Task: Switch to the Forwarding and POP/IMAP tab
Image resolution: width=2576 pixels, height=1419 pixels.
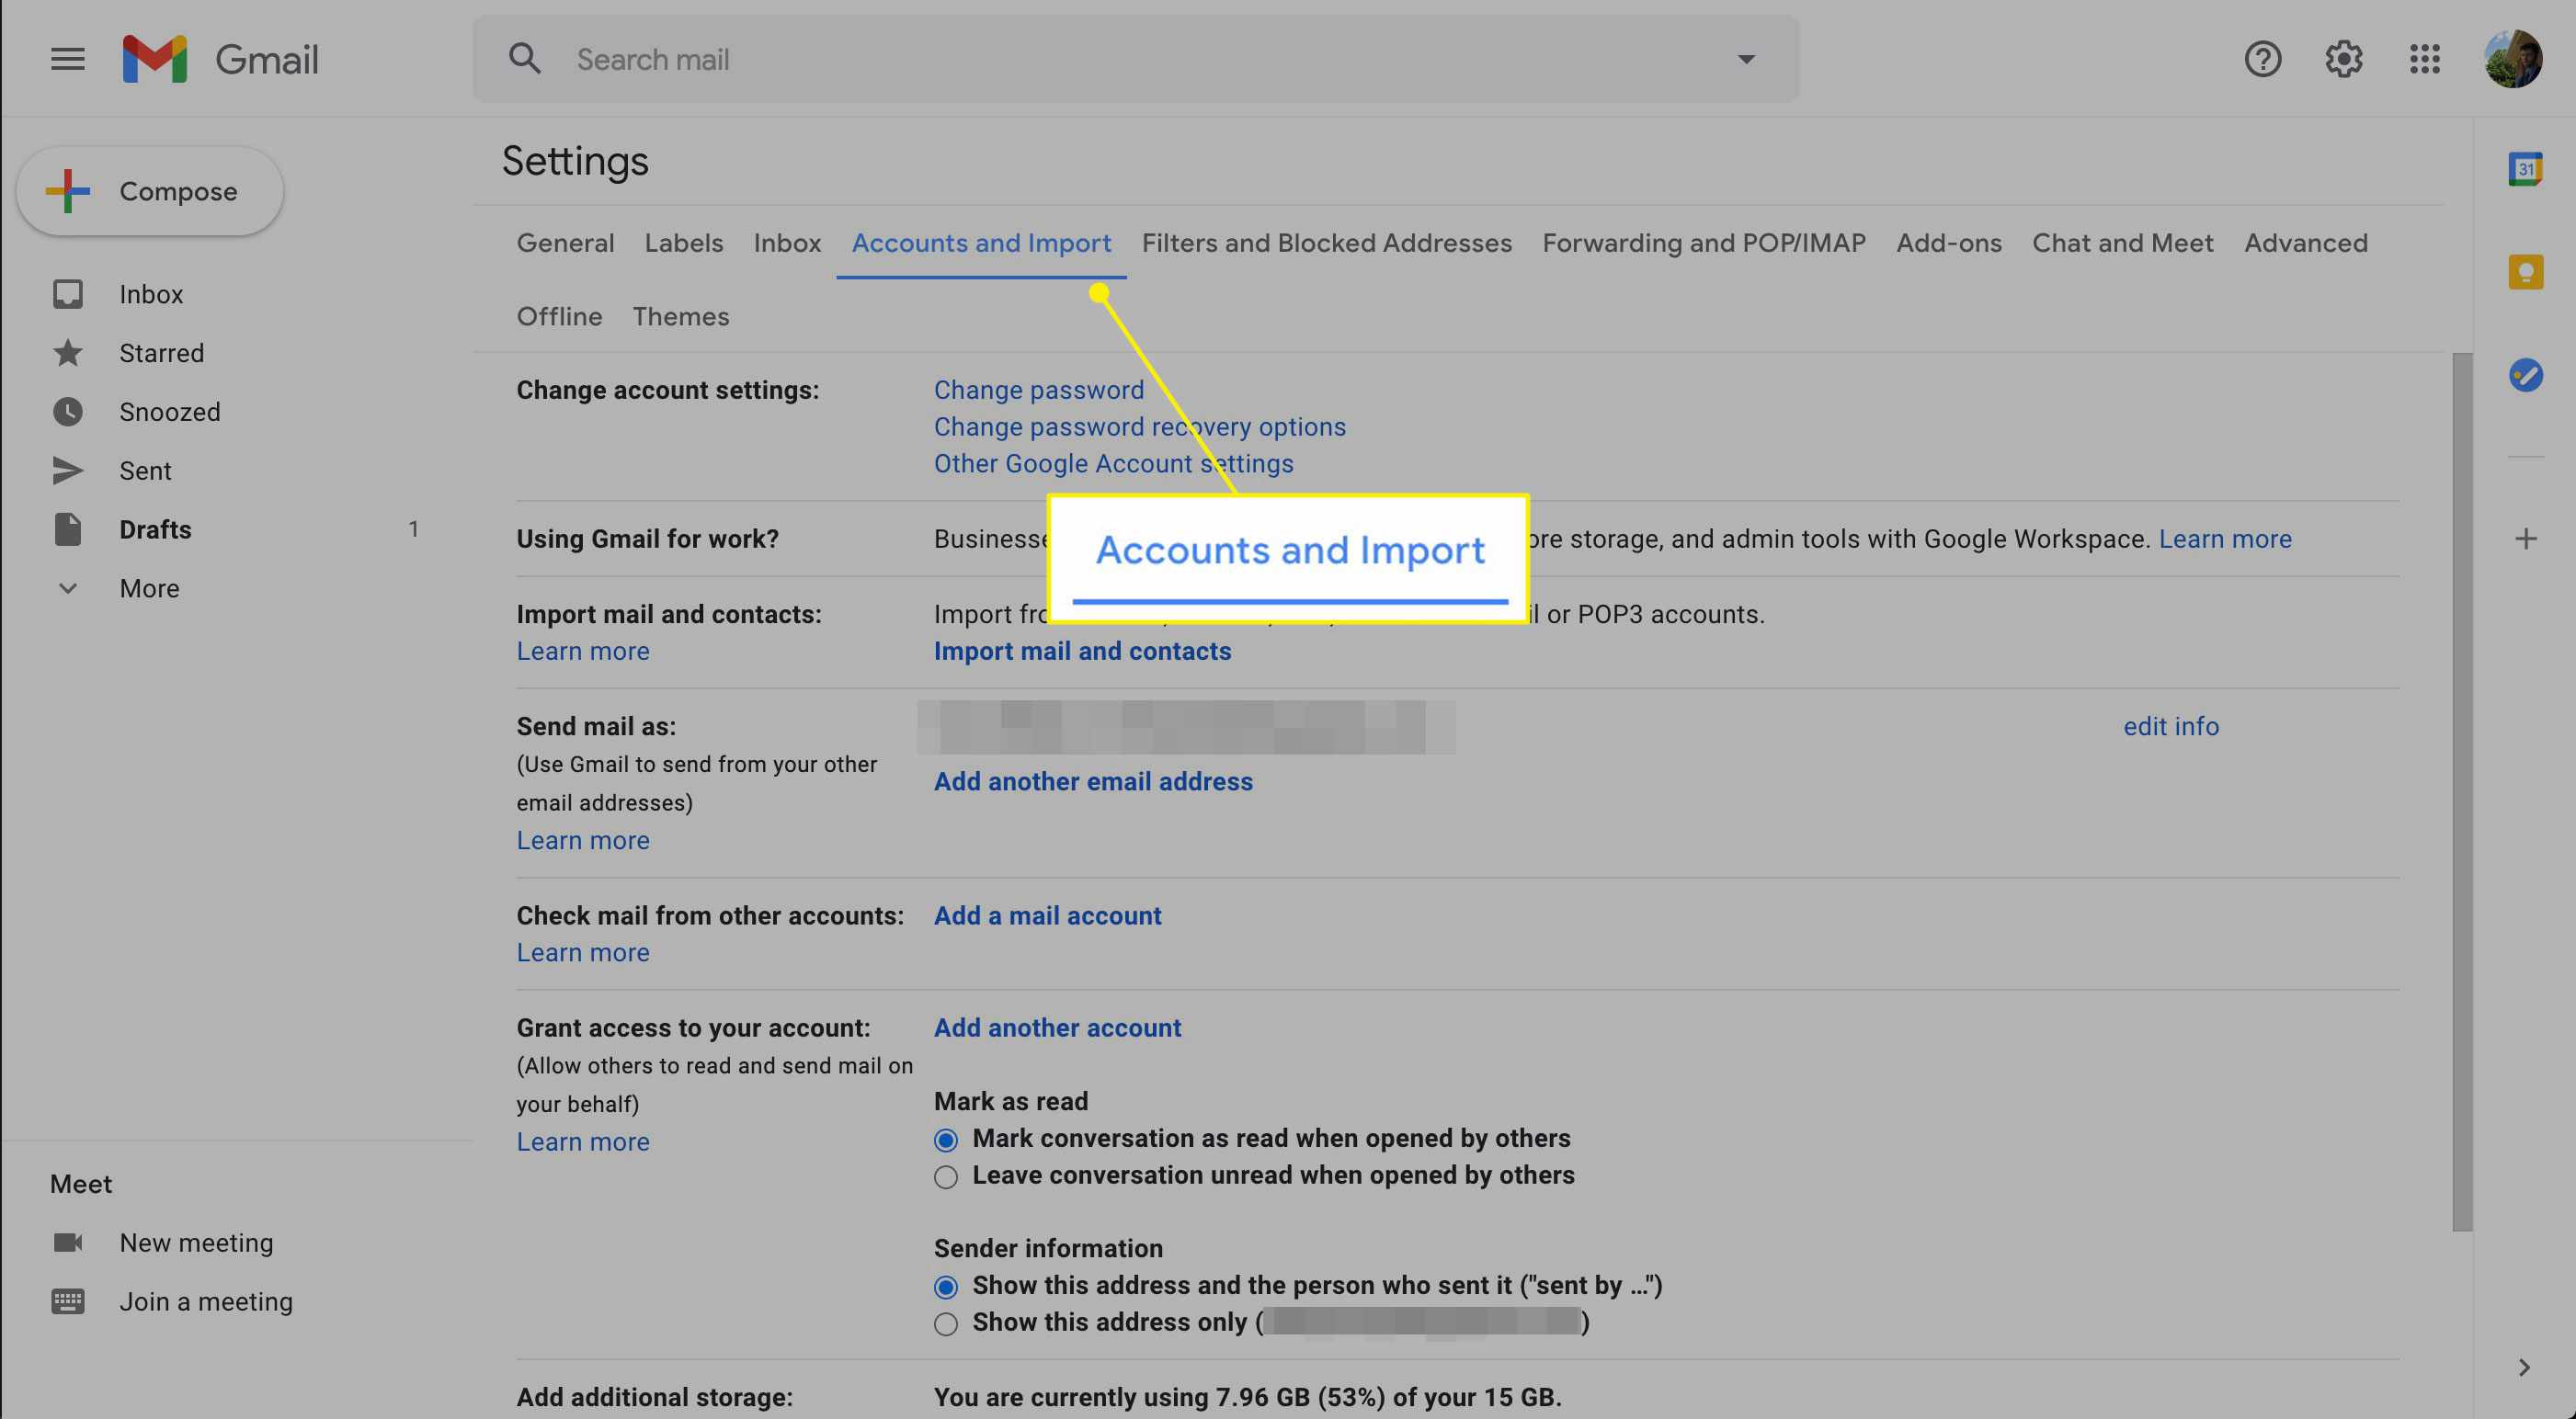Action: tap(1704, 241)
